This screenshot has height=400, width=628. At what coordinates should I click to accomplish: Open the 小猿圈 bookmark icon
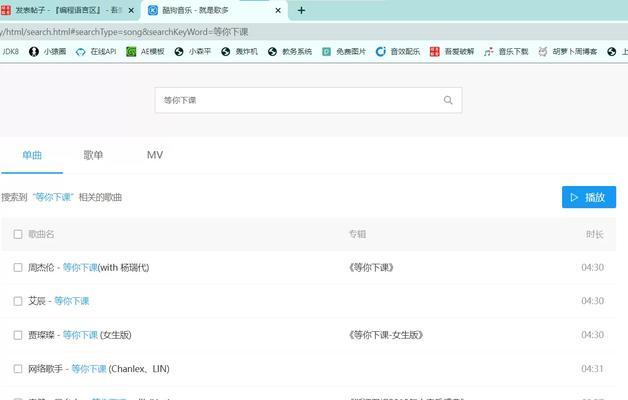(34, 51)
